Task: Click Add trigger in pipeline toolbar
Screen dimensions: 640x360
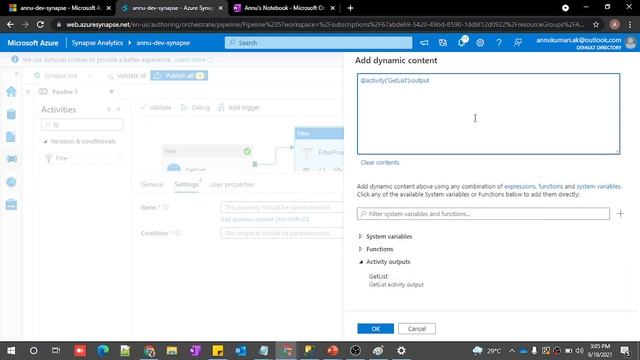Action: [239, 107]
